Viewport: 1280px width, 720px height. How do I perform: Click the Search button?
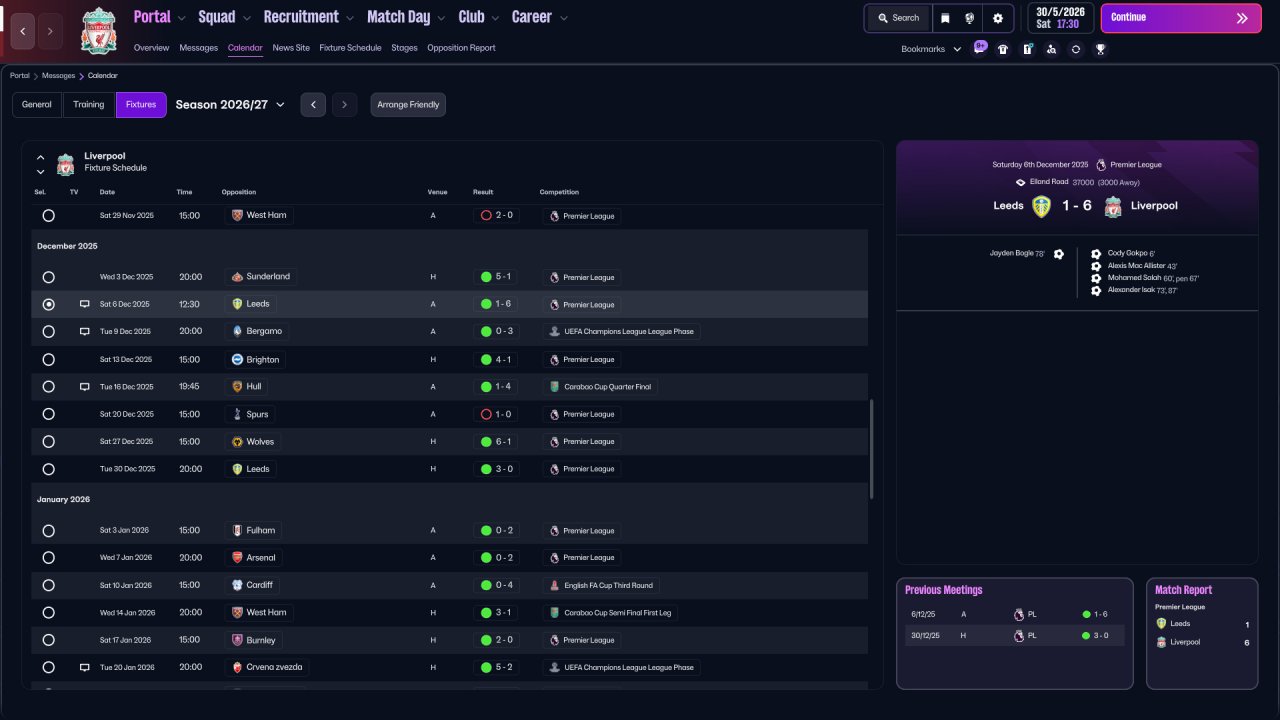coord(898,18)
